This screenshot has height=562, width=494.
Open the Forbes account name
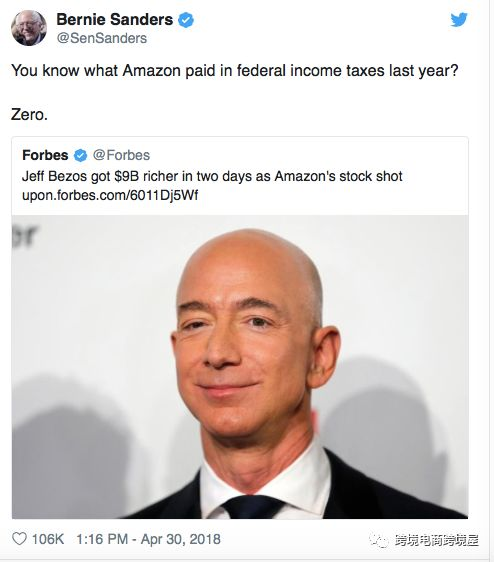coord(45,155)
